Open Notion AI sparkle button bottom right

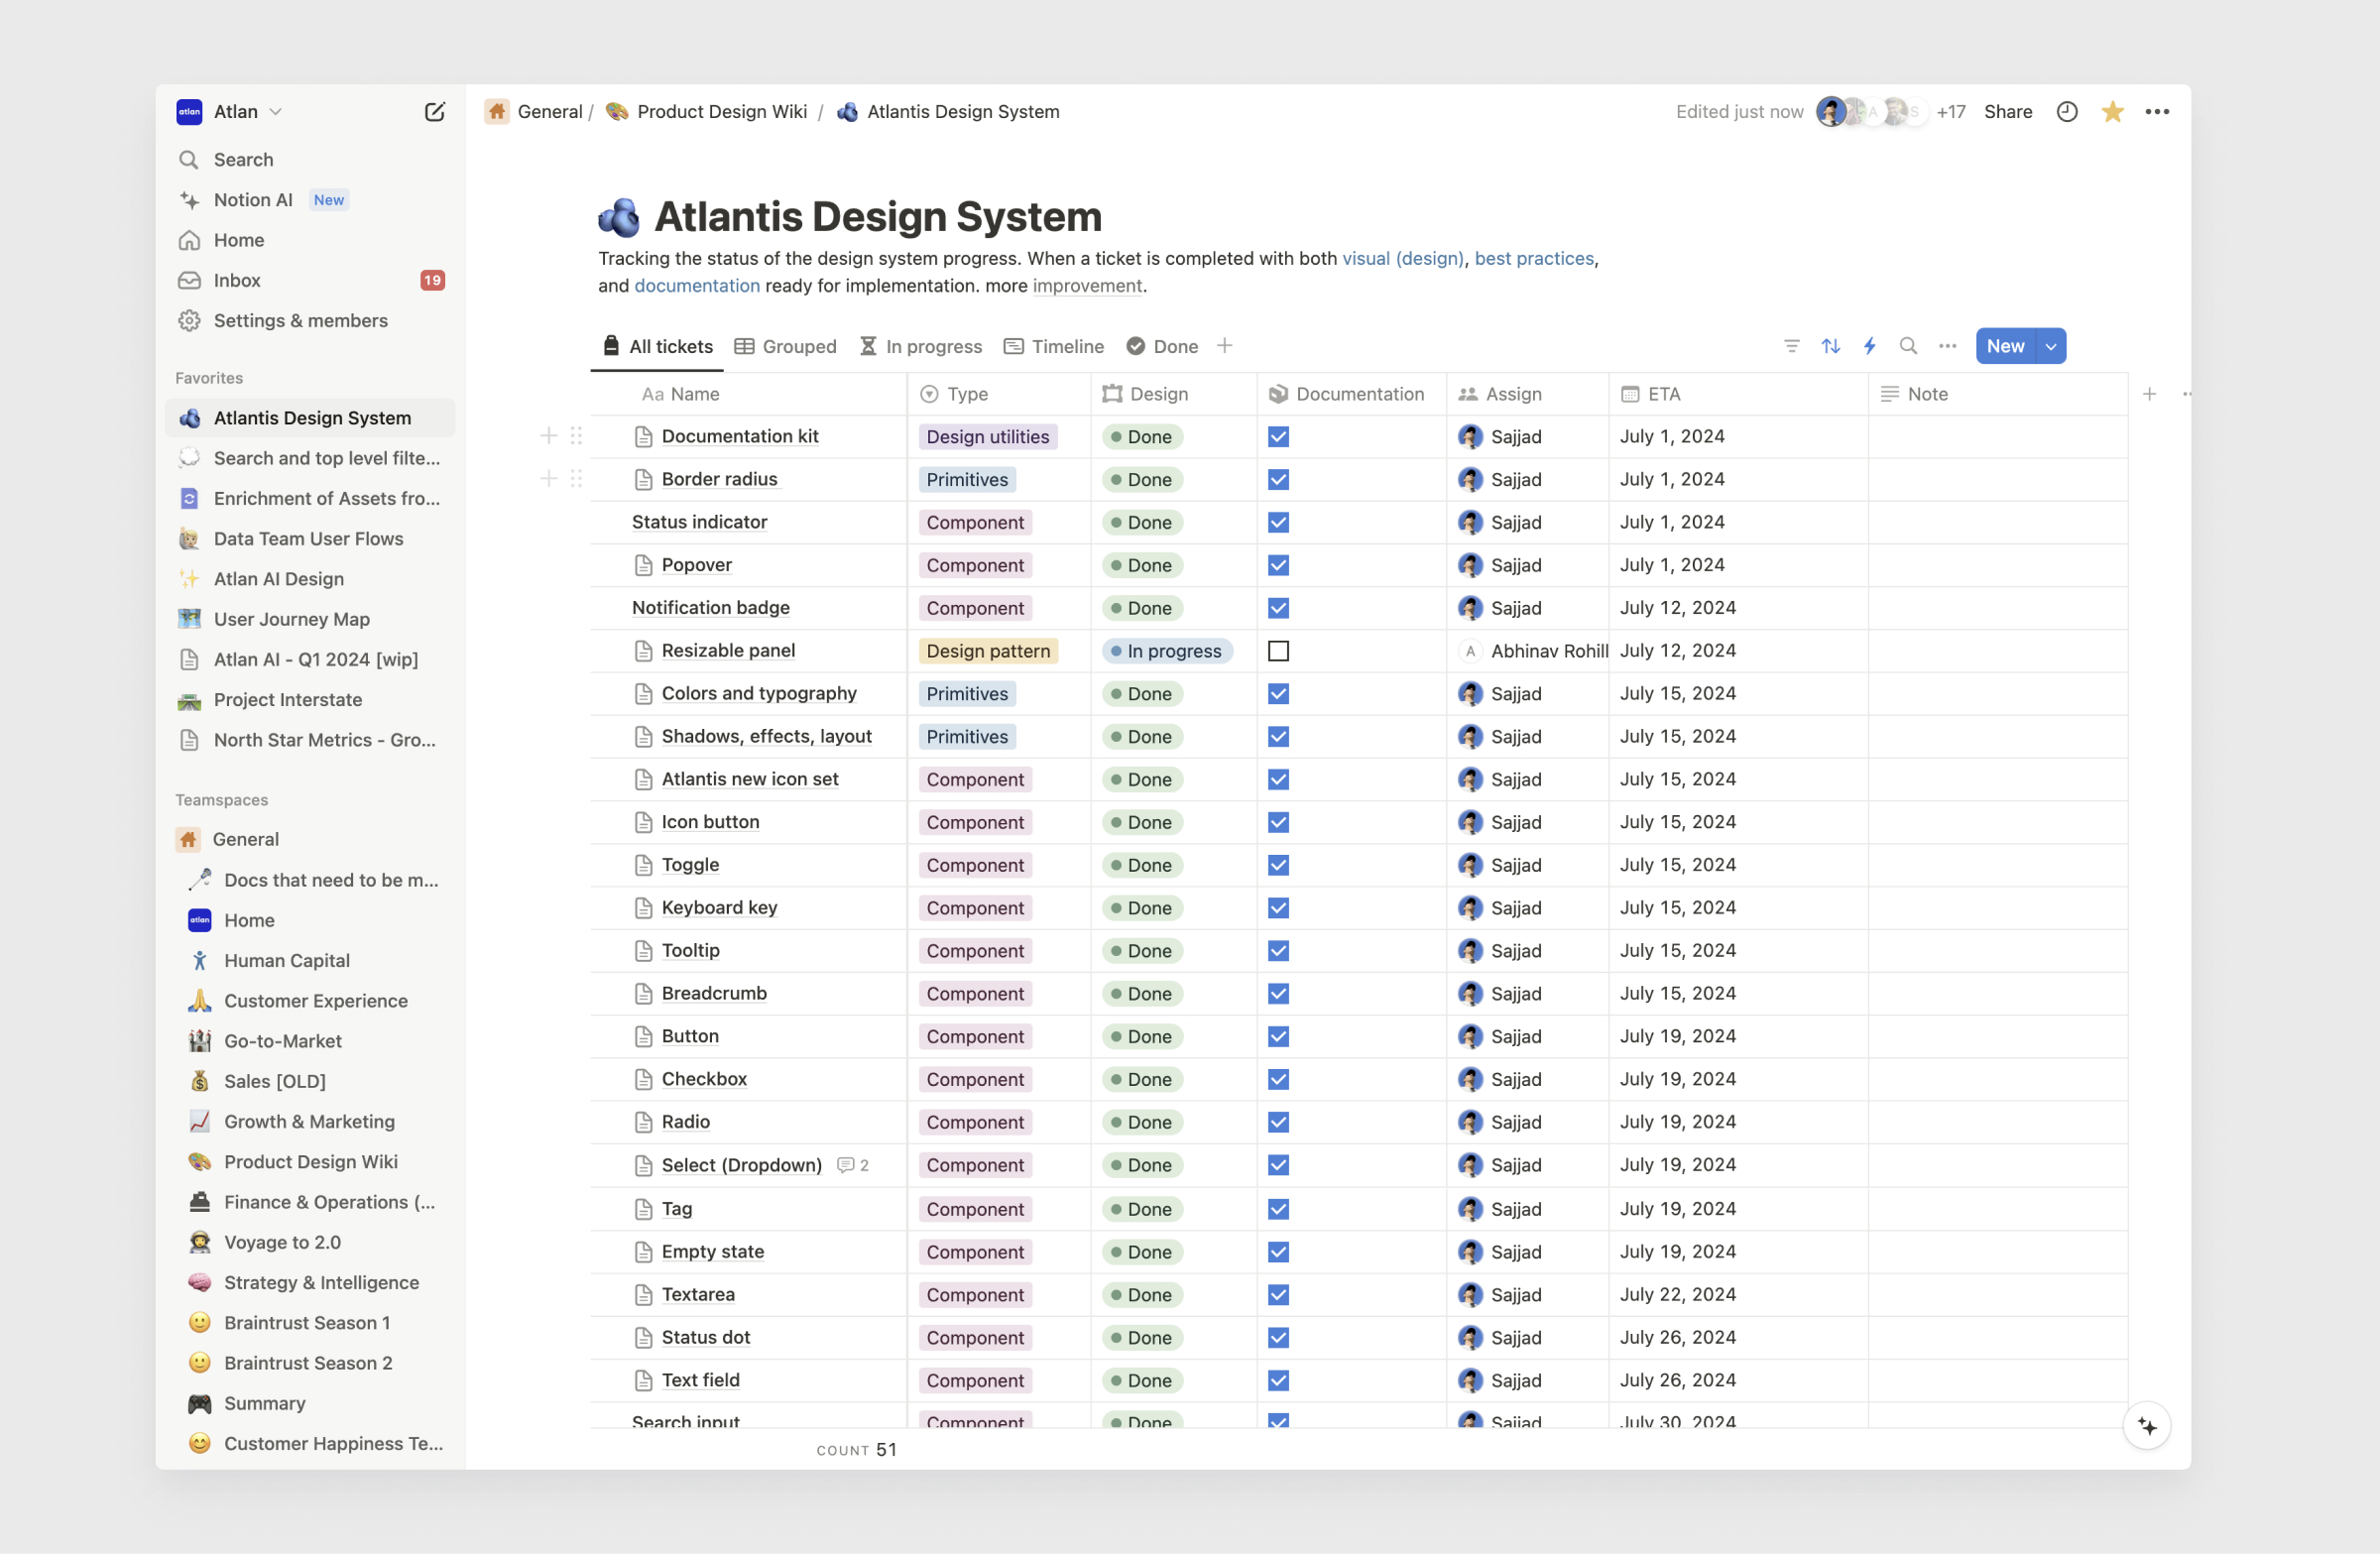(2146, 1426)
